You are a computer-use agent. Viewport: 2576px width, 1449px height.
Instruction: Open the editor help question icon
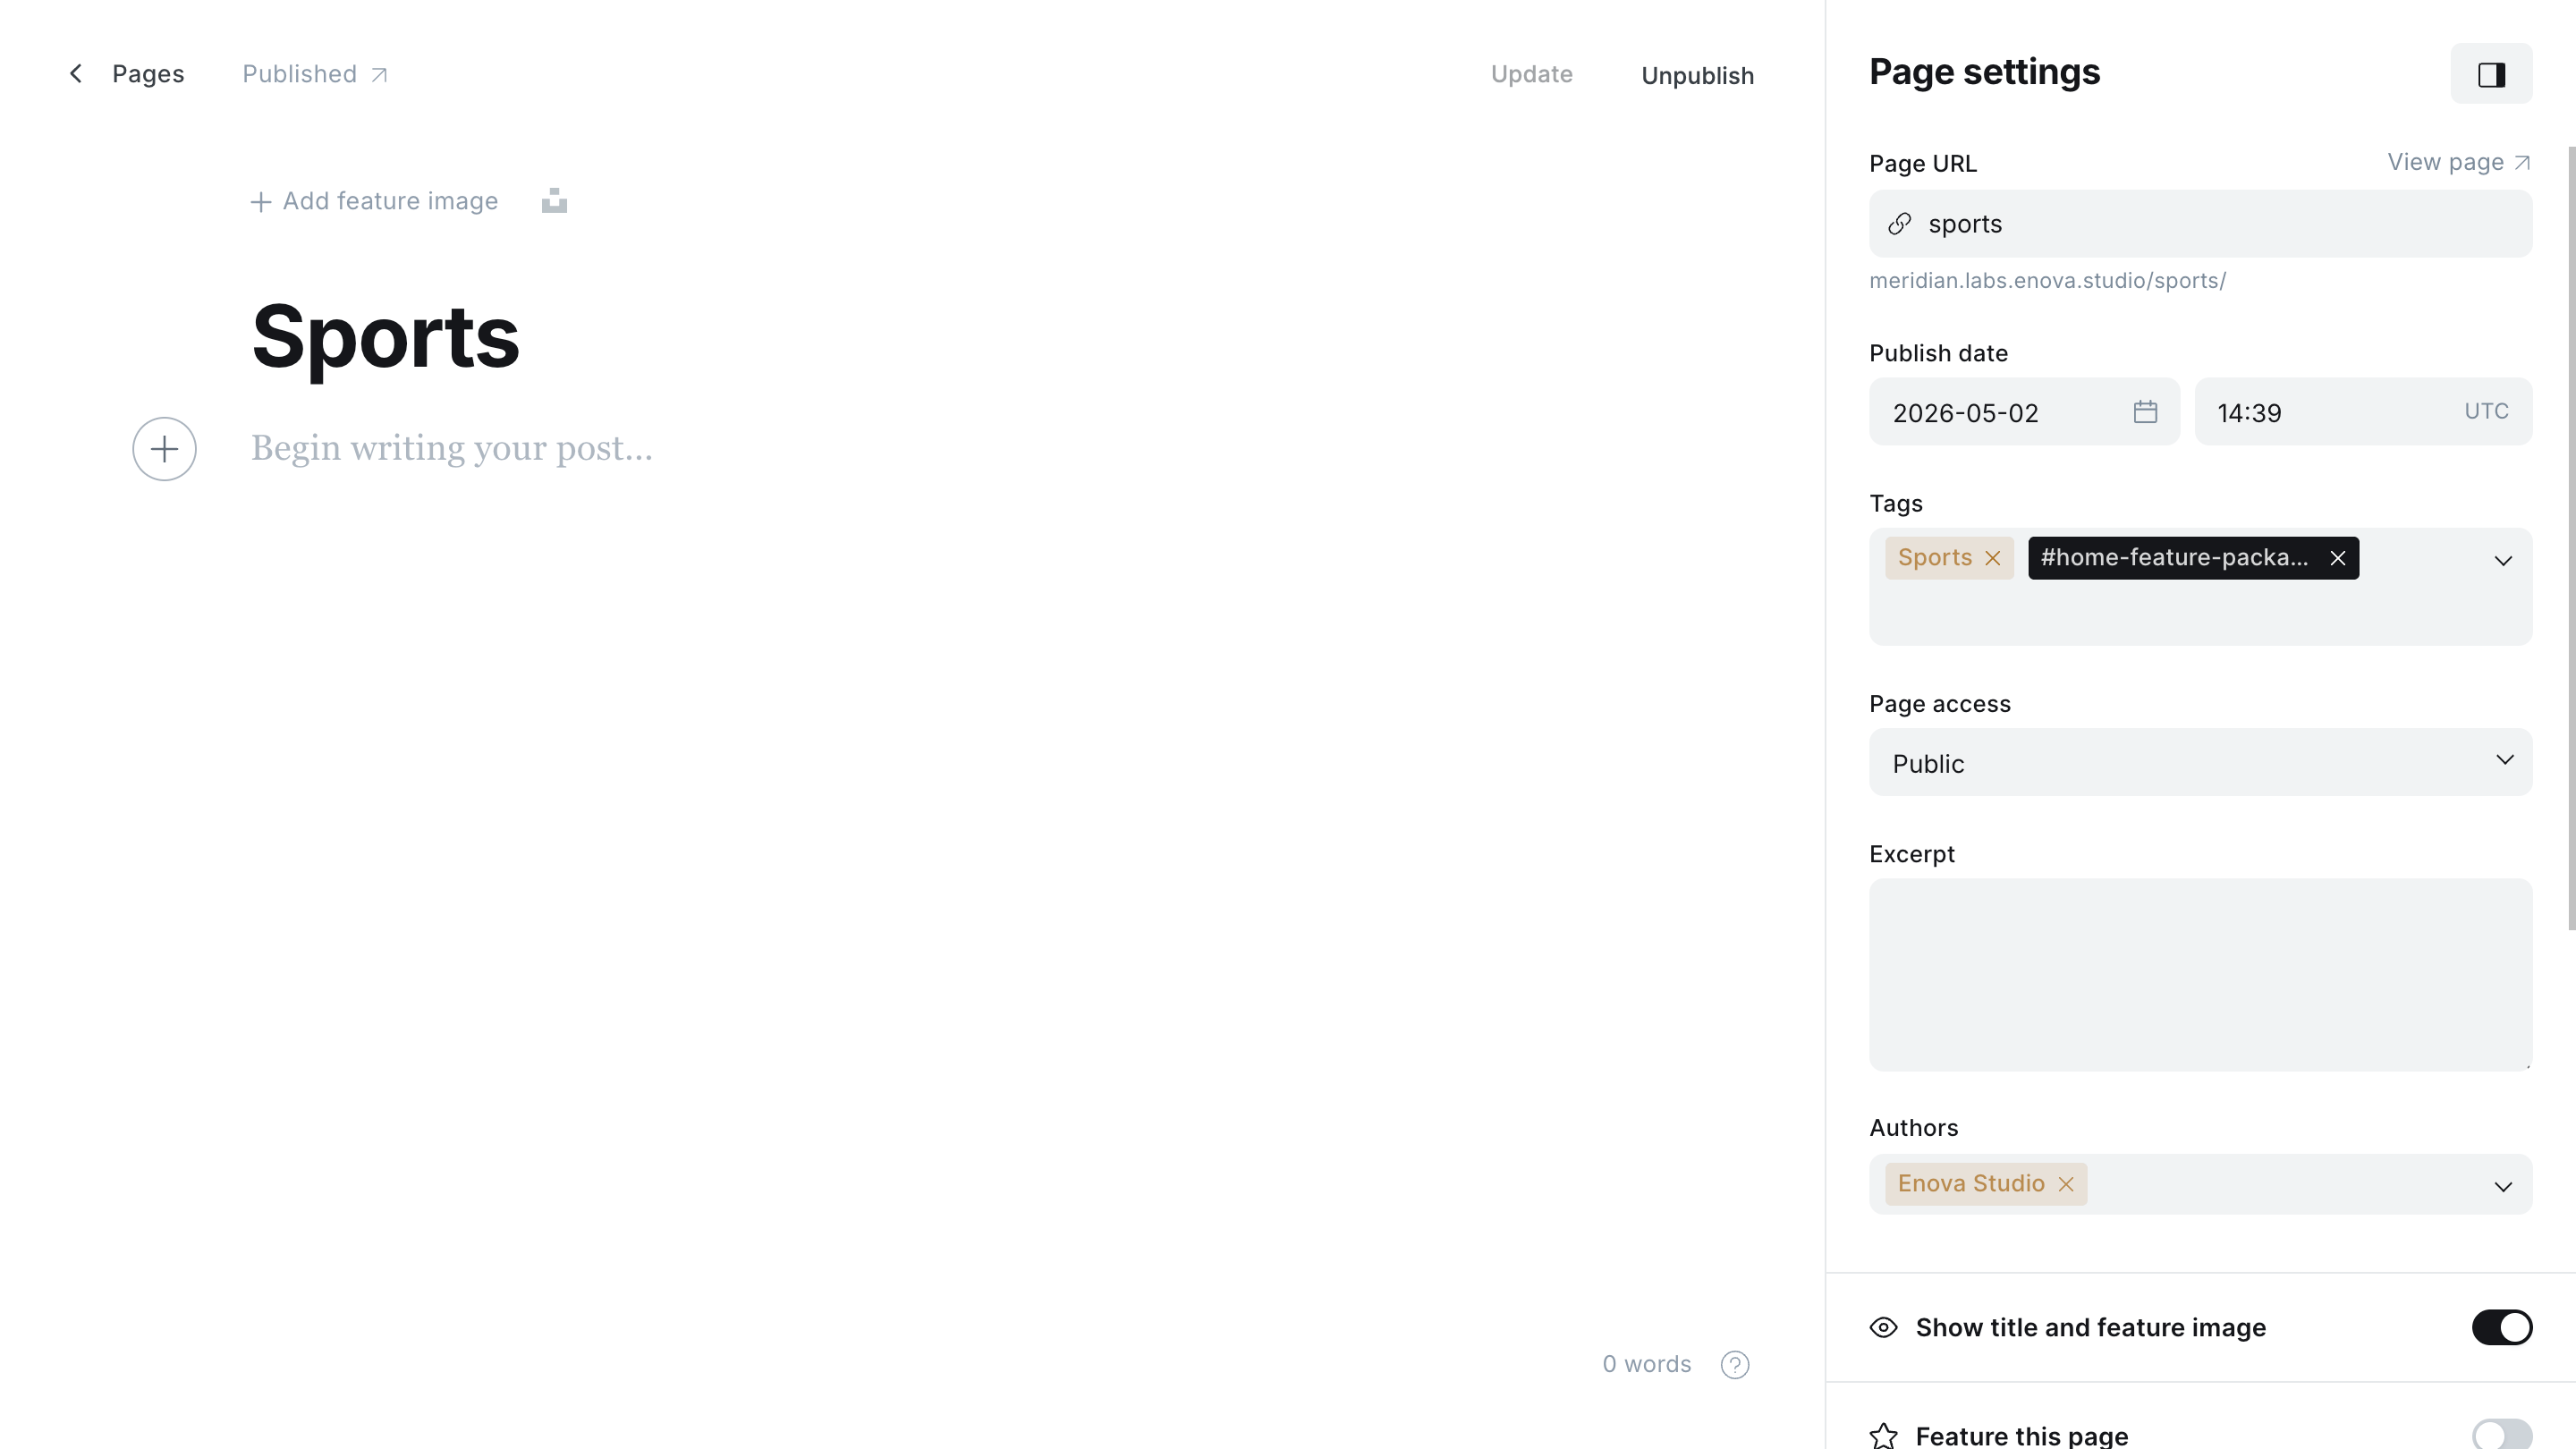(x=1735, y=1364)
